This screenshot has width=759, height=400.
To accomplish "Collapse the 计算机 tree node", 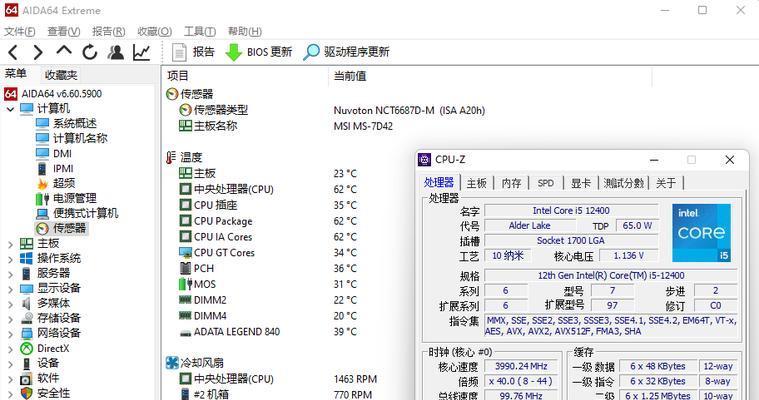I will (x=10, y=108).
